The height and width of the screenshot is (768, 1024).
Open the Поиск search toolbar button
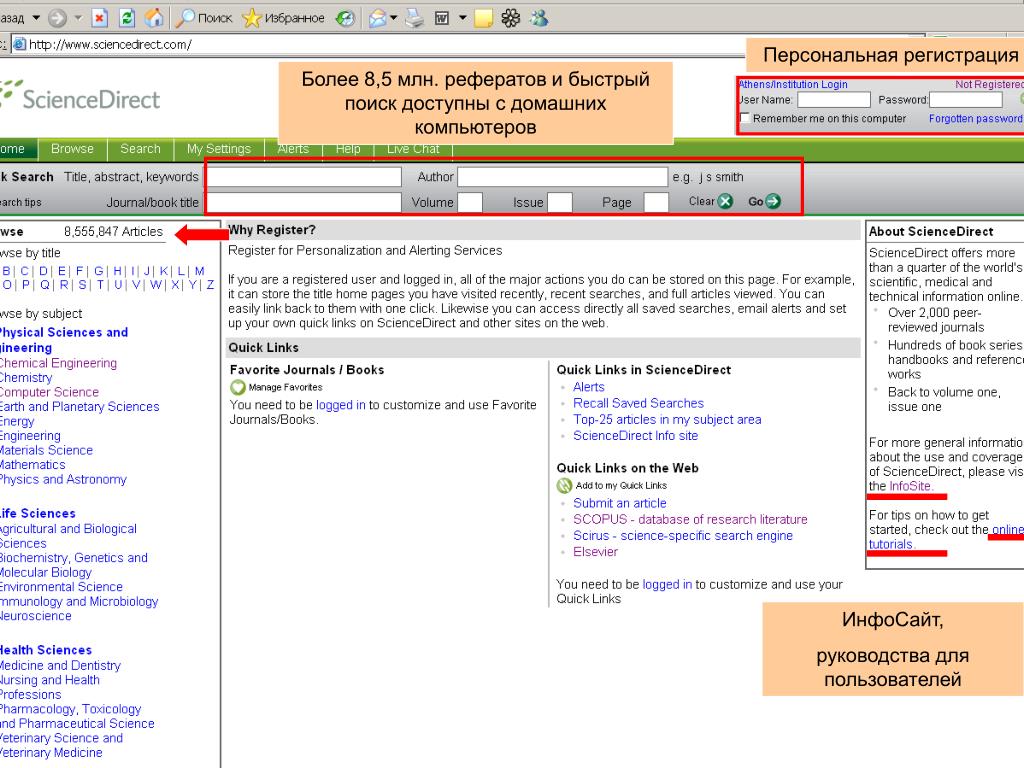point(204,18)
